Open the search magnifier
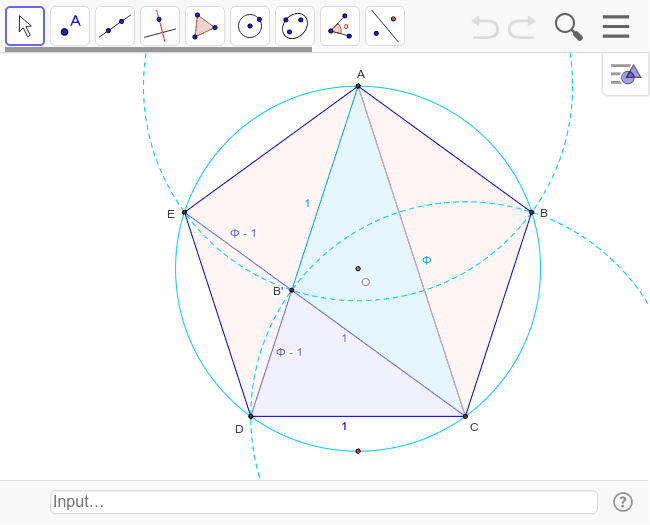Viewport: 650px width, 525px height. 569,27
